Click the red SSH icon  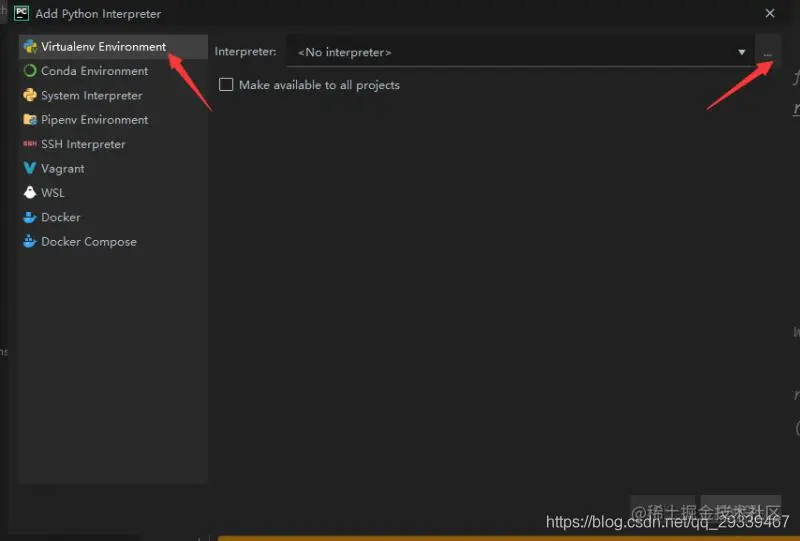30,144
